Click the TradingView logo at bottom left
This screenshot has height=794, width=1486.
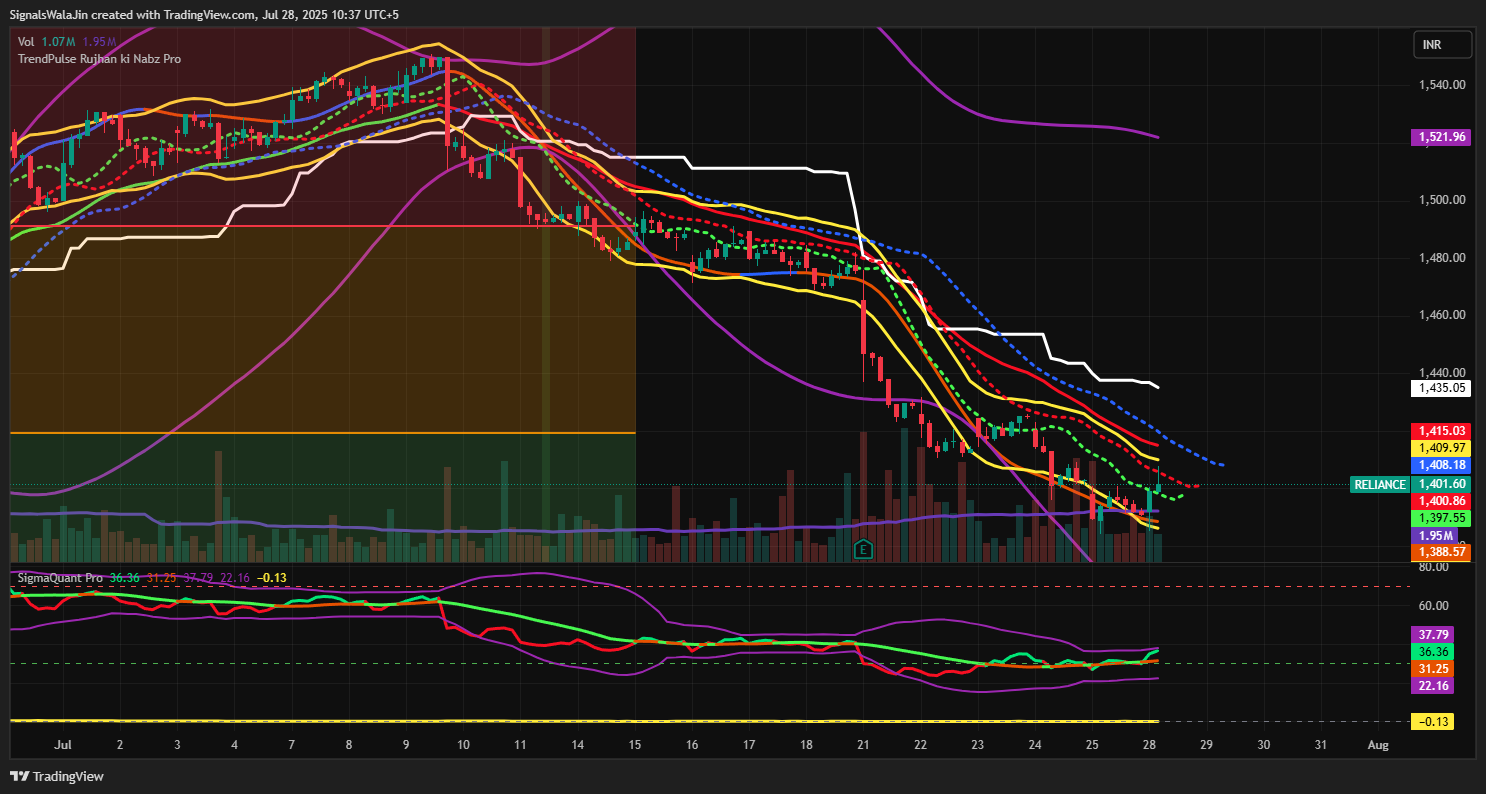tap(57, 776)
